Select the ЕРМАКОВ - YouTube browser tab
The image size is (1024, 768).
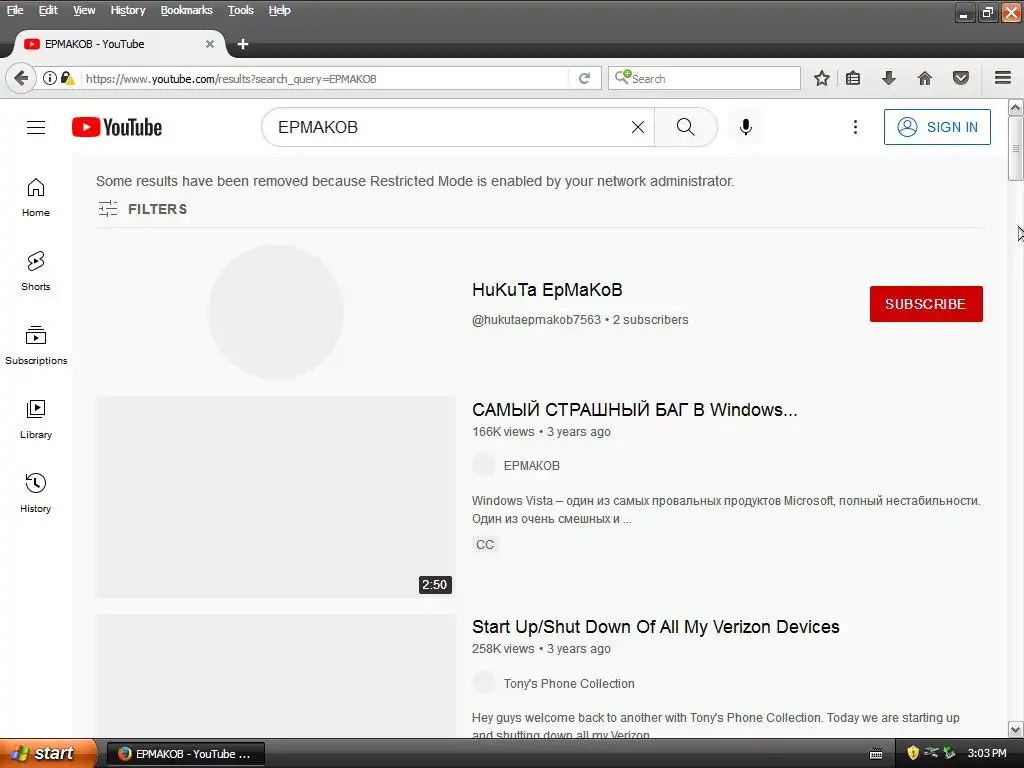point(120,44)
